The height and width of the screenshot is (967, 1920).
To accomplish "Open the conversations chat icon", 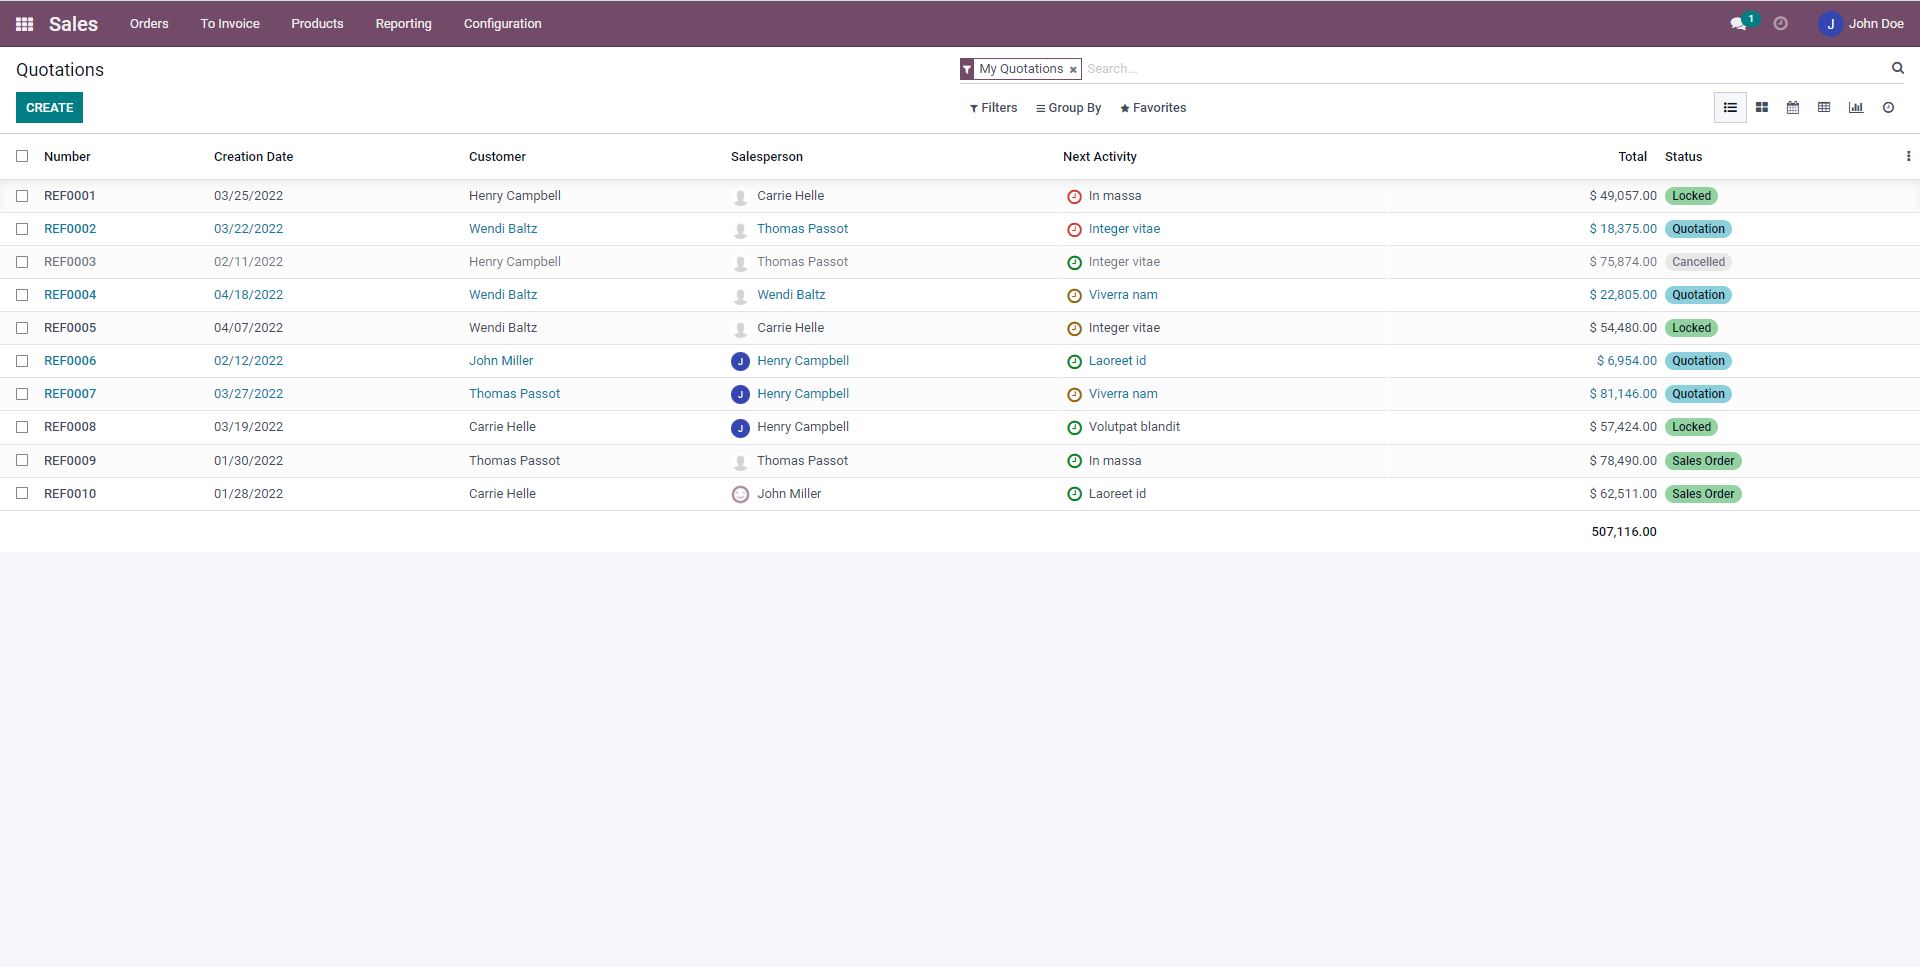I will coord(1738,24).
